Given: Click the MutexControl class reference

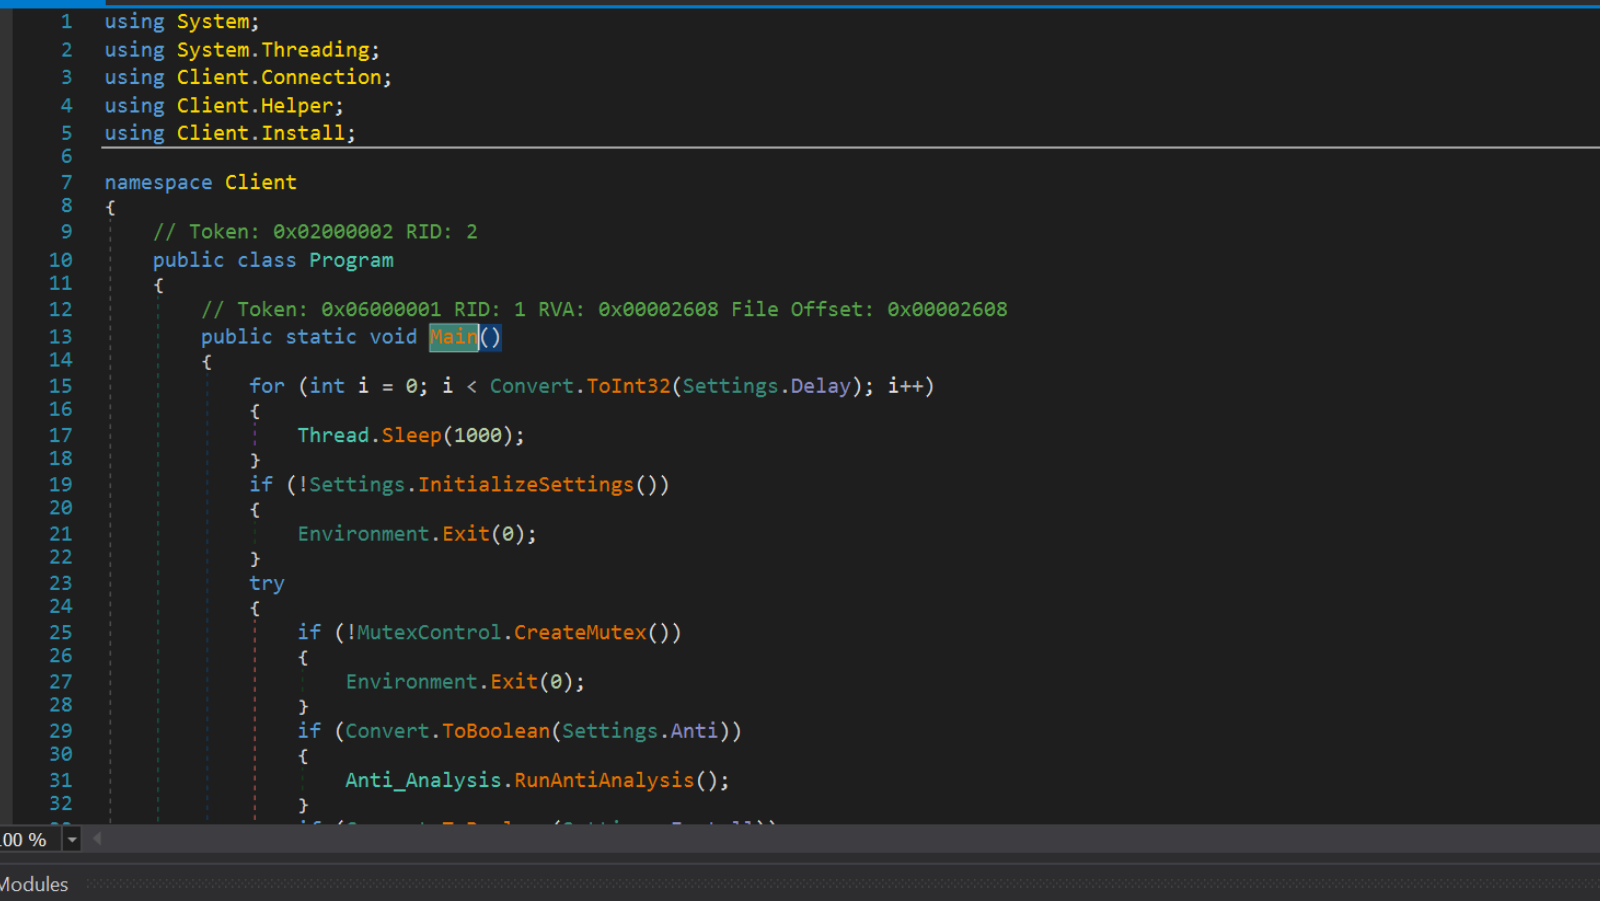Looking at the screenshot, I should (429, 633).
